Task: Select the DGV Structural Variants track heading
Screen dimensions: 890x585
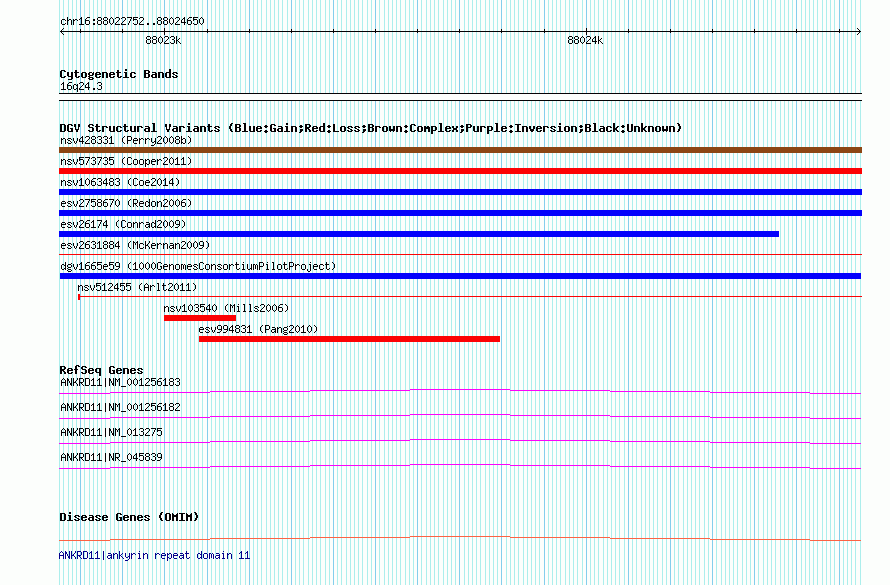Action: (x=371, y=128)
